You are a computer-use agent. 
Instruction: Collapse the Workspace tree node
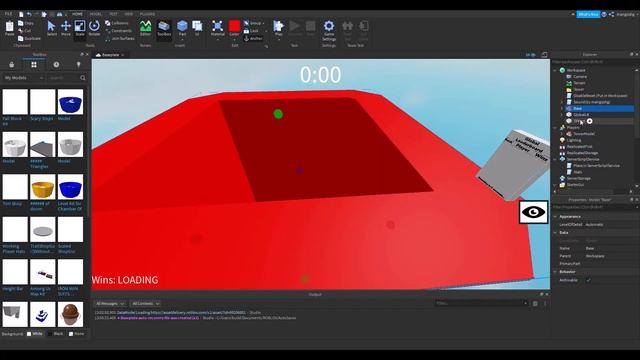[x=555, y=70]
